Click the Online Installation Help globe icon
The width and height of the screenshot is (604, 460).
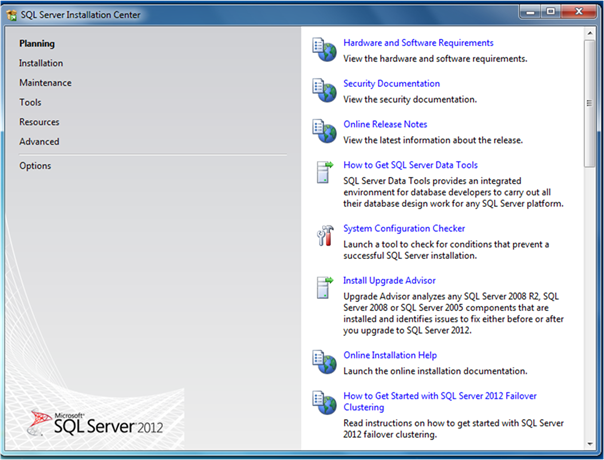tap(324, 362)
